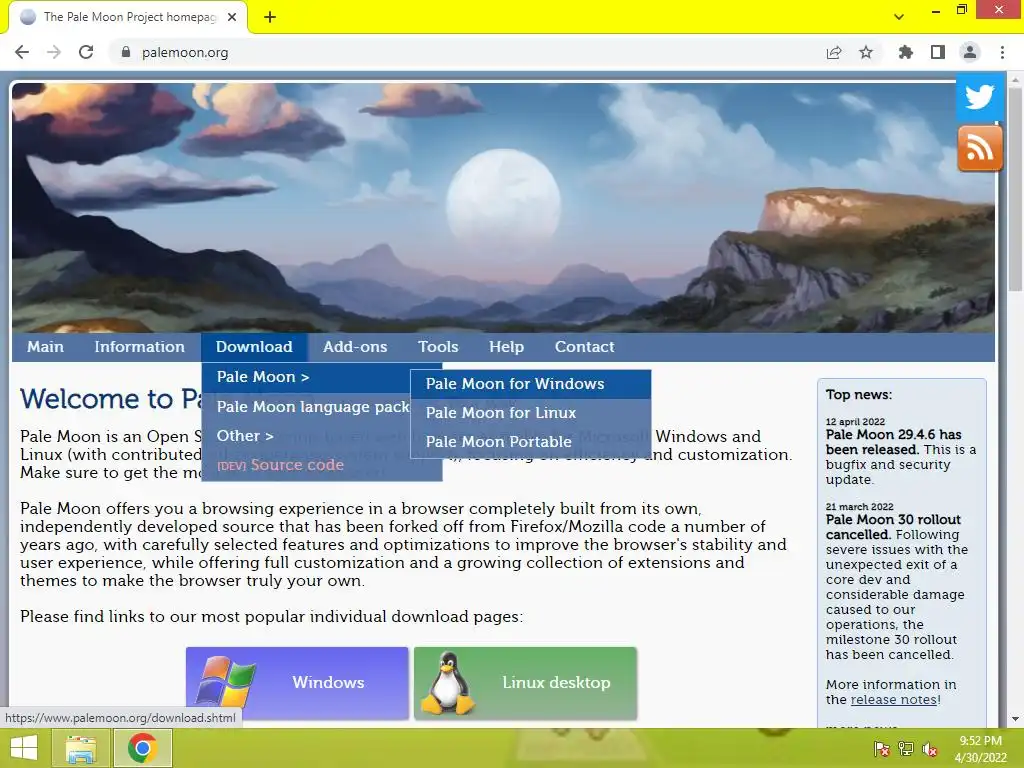The width and height of the screenshot is (1024, 768).
Task: Select the Main menu item
Action: coord(45,347)
